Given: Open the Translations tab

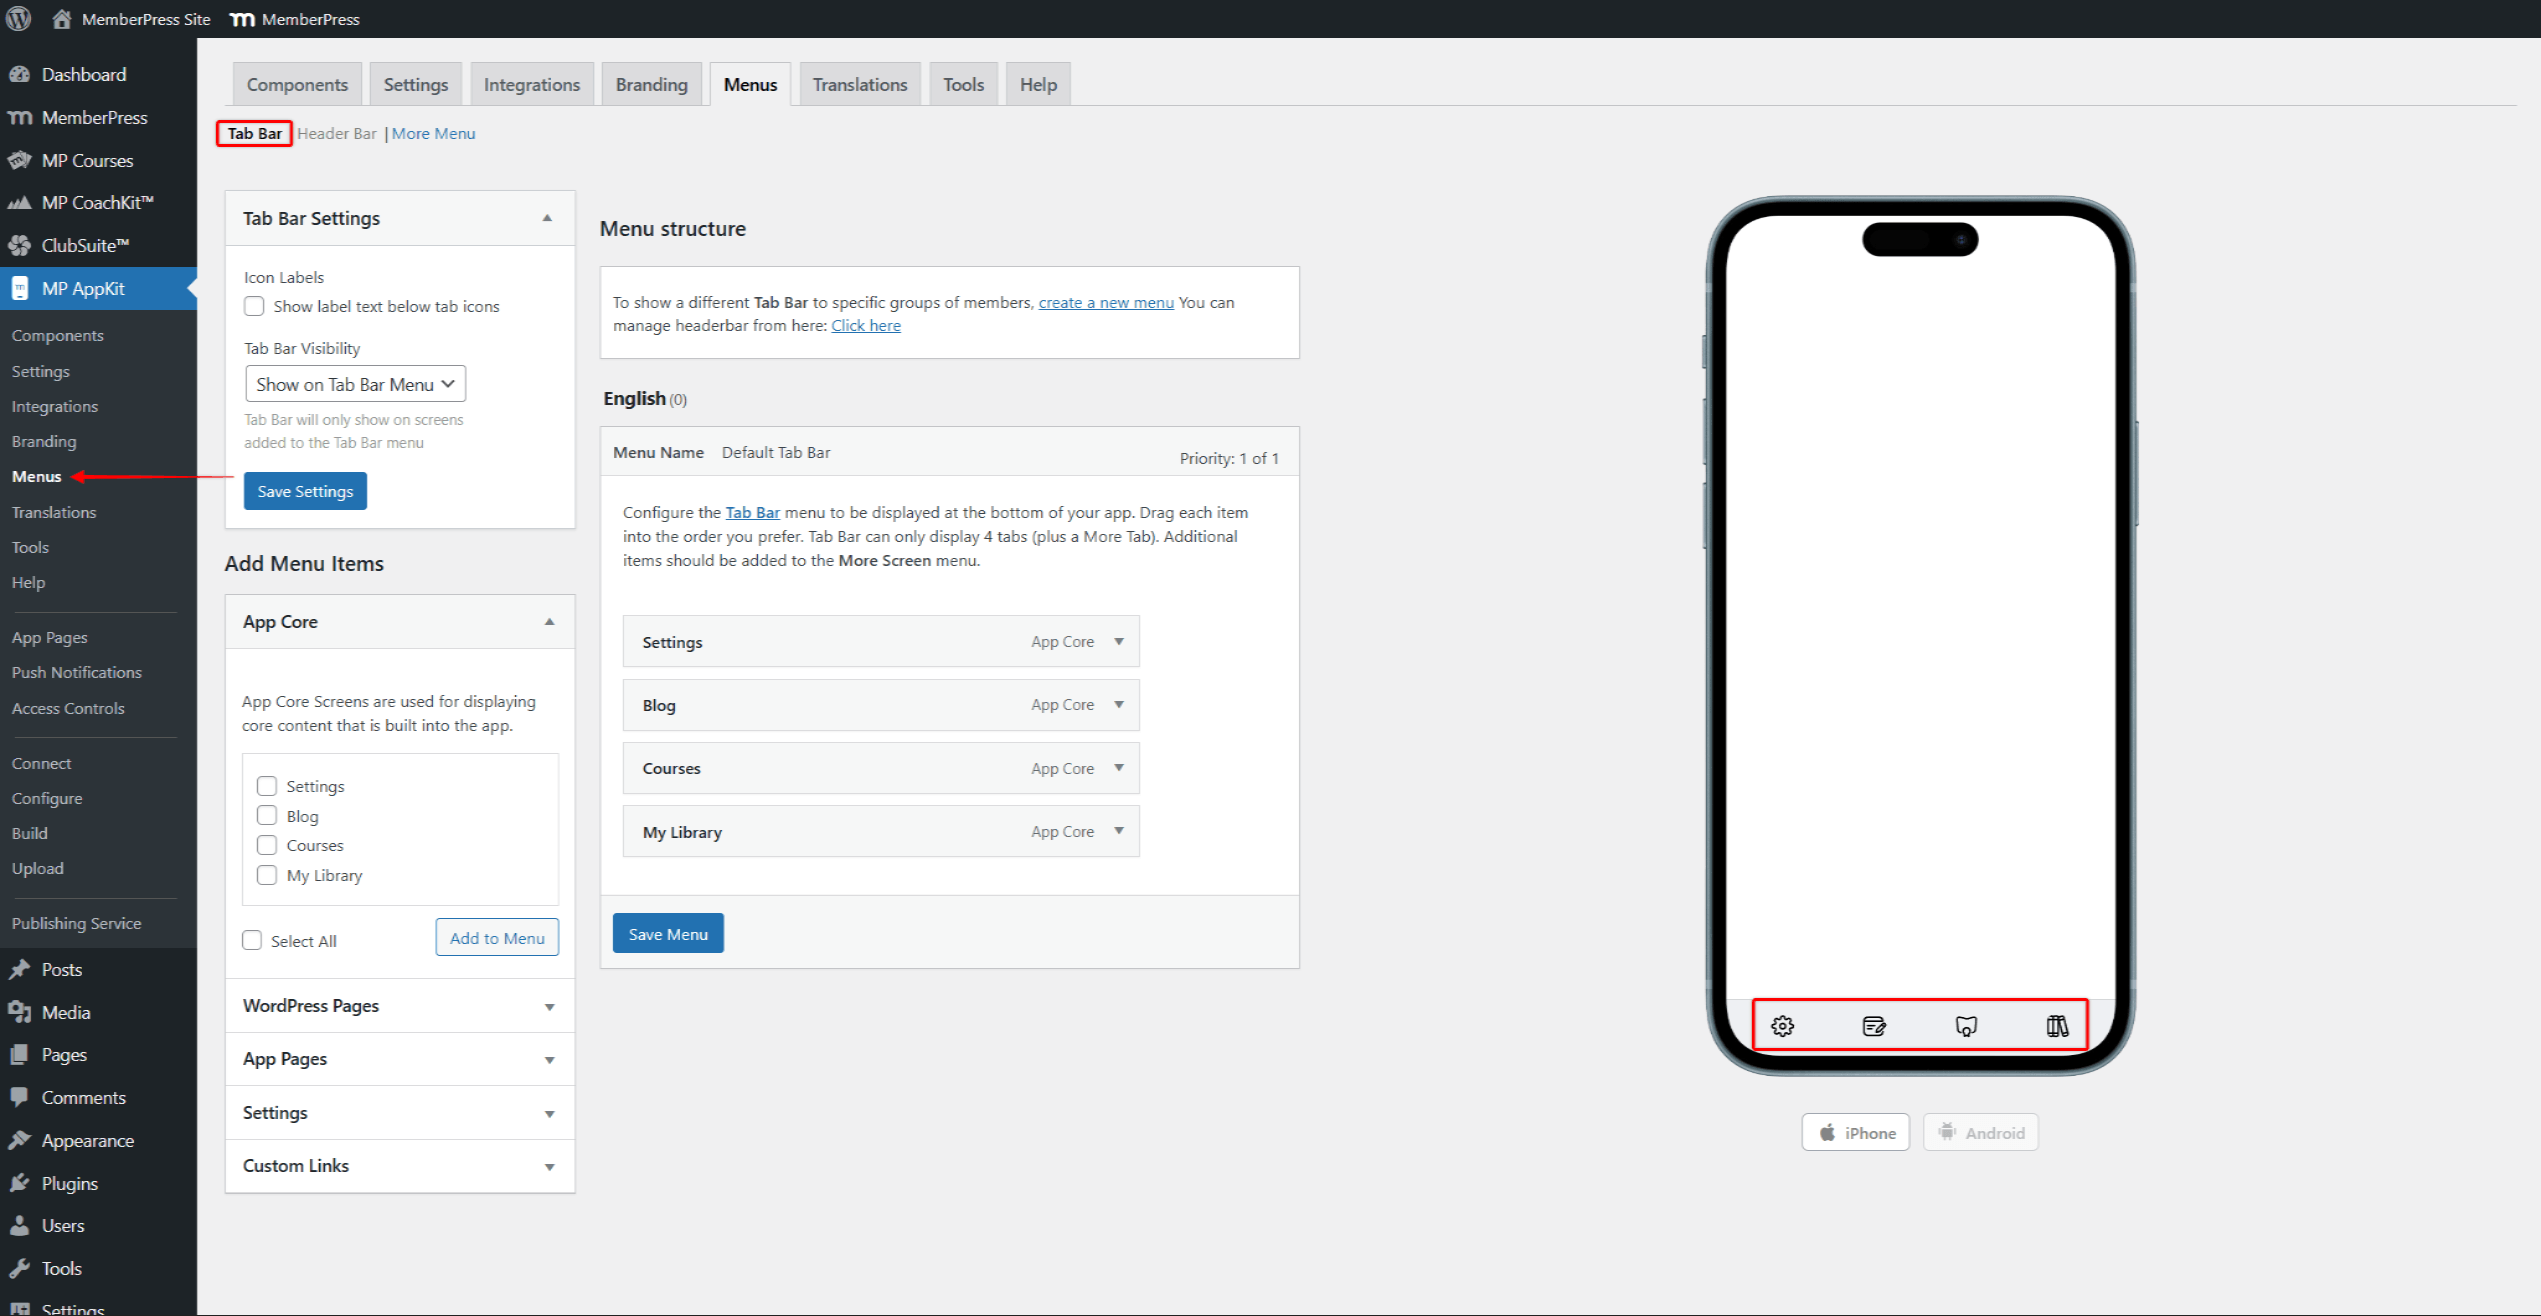Looking at the screenshot, I should pos(859,85).
